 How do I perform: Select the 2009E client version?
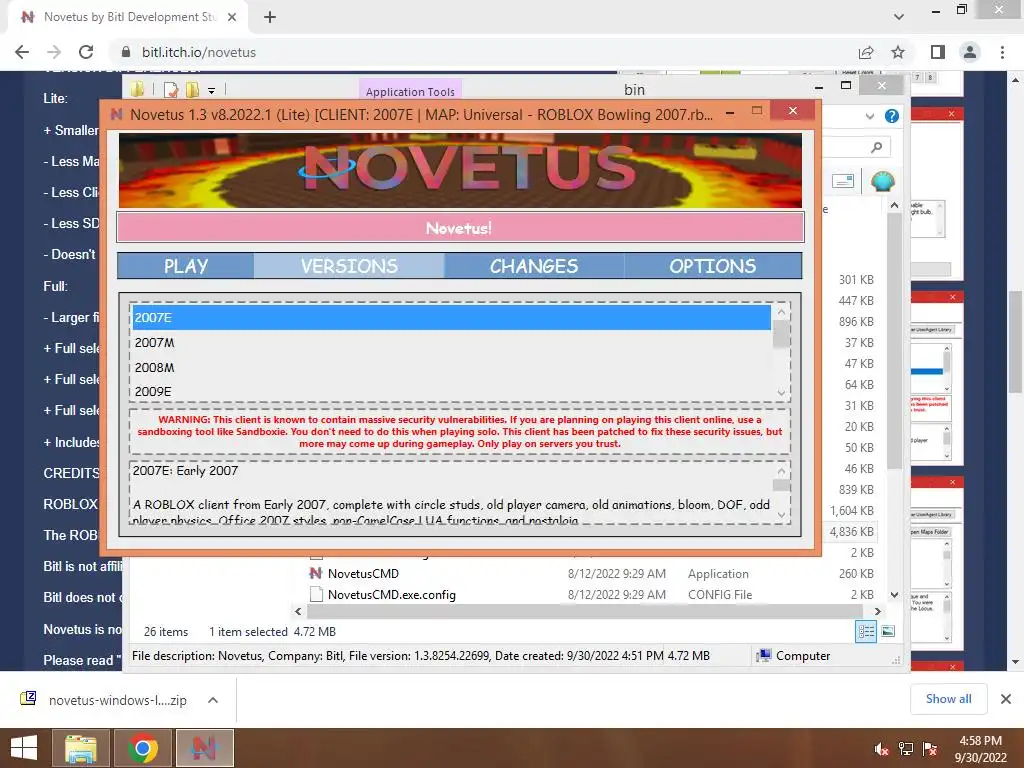451,391
